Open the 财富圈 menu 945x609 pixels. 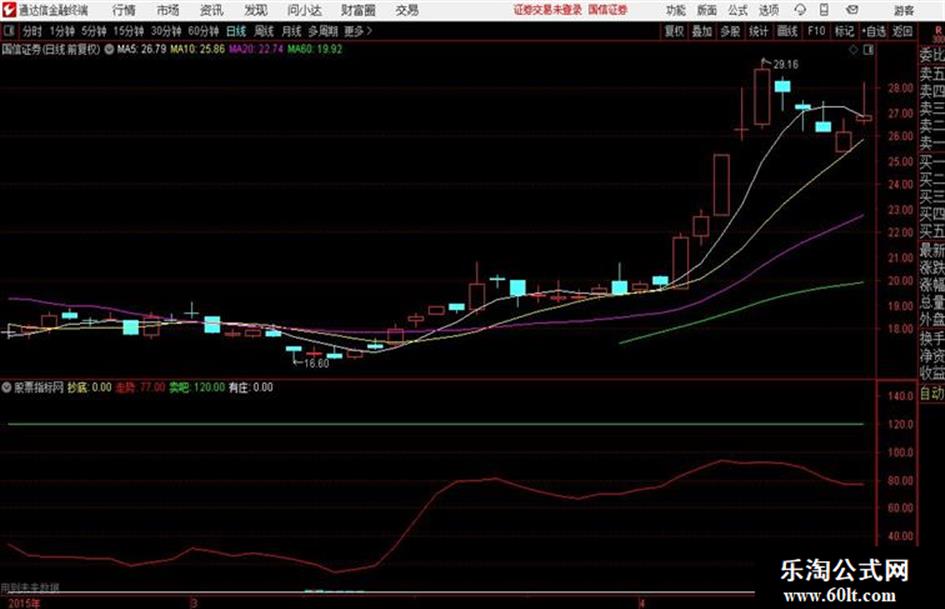coord(358,10)
